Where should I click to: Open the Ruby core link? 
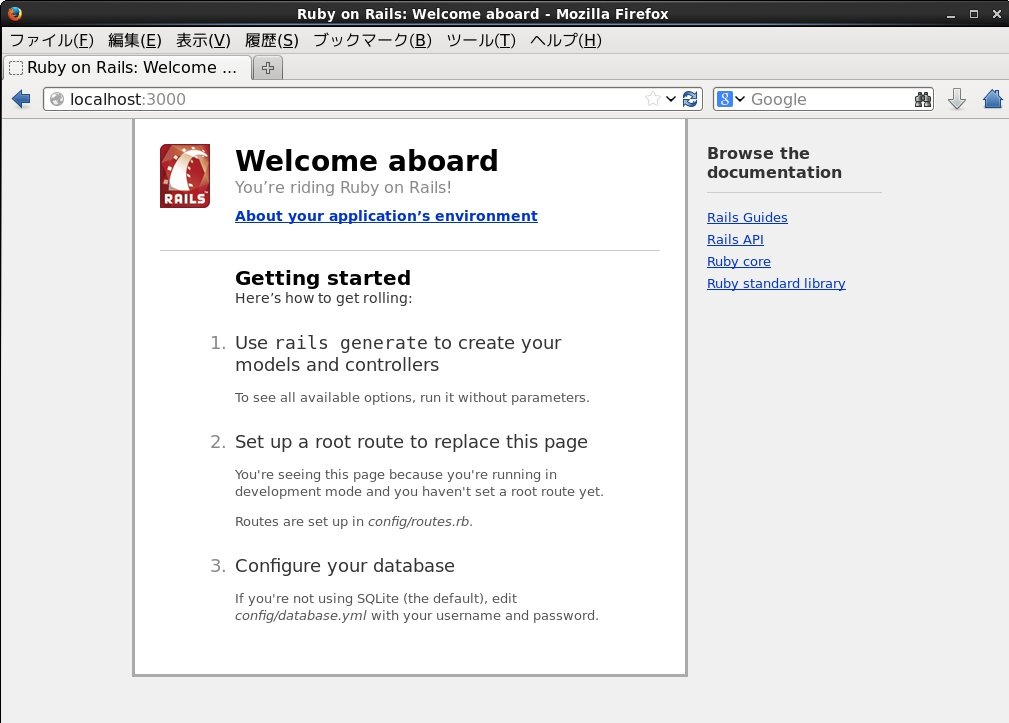739,262
